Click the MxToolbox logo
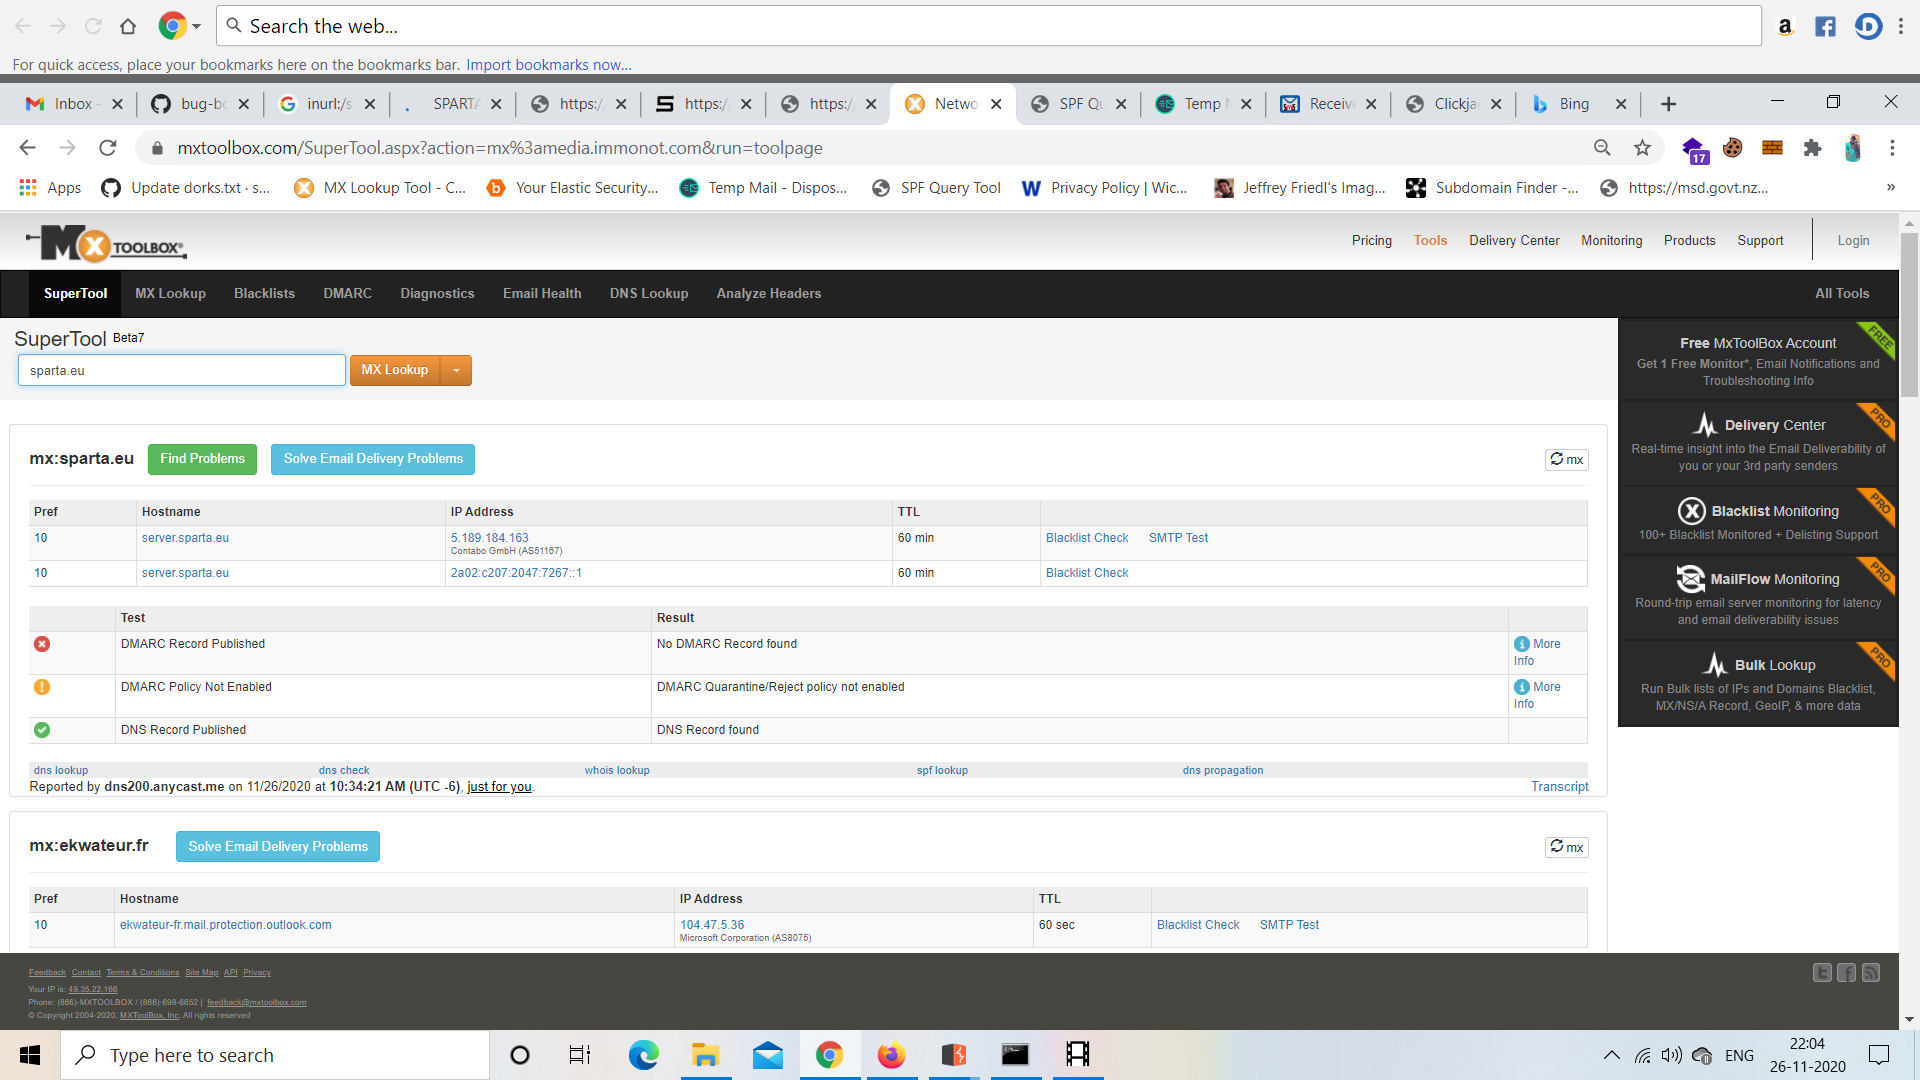The image size is (1920, 1080). tap(105, 243)
